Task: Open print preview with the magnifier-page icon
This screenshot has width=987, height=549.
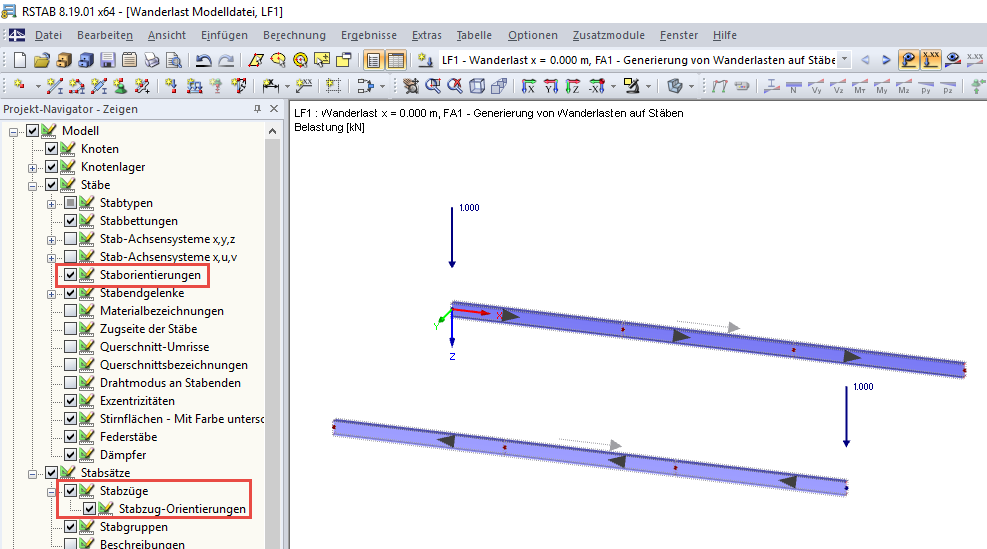Action: (x=174, y=60)
